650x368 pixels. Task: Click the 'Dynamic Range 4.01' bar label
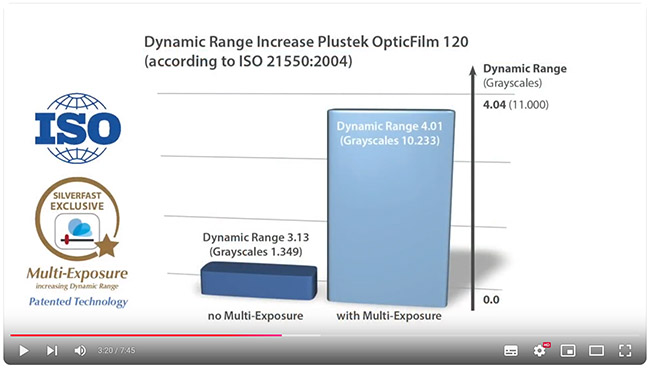(x=390, y=126)
